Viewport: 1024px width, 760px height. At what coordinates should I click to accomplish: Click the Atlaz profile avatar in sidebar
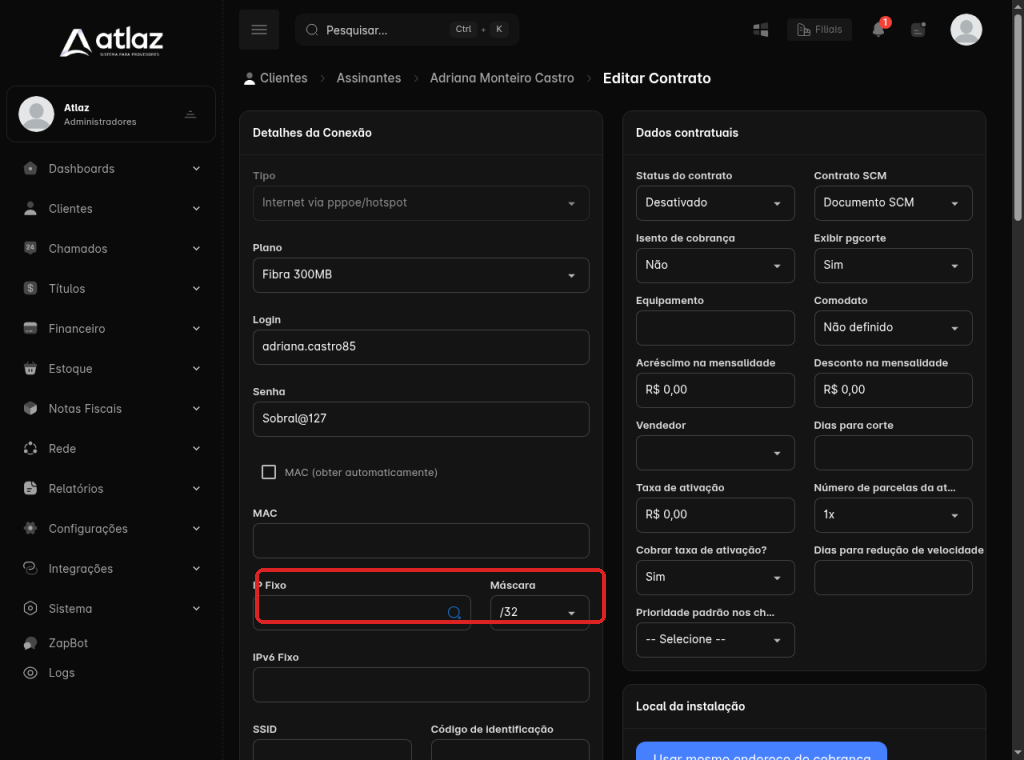click(x=37, y=114)
